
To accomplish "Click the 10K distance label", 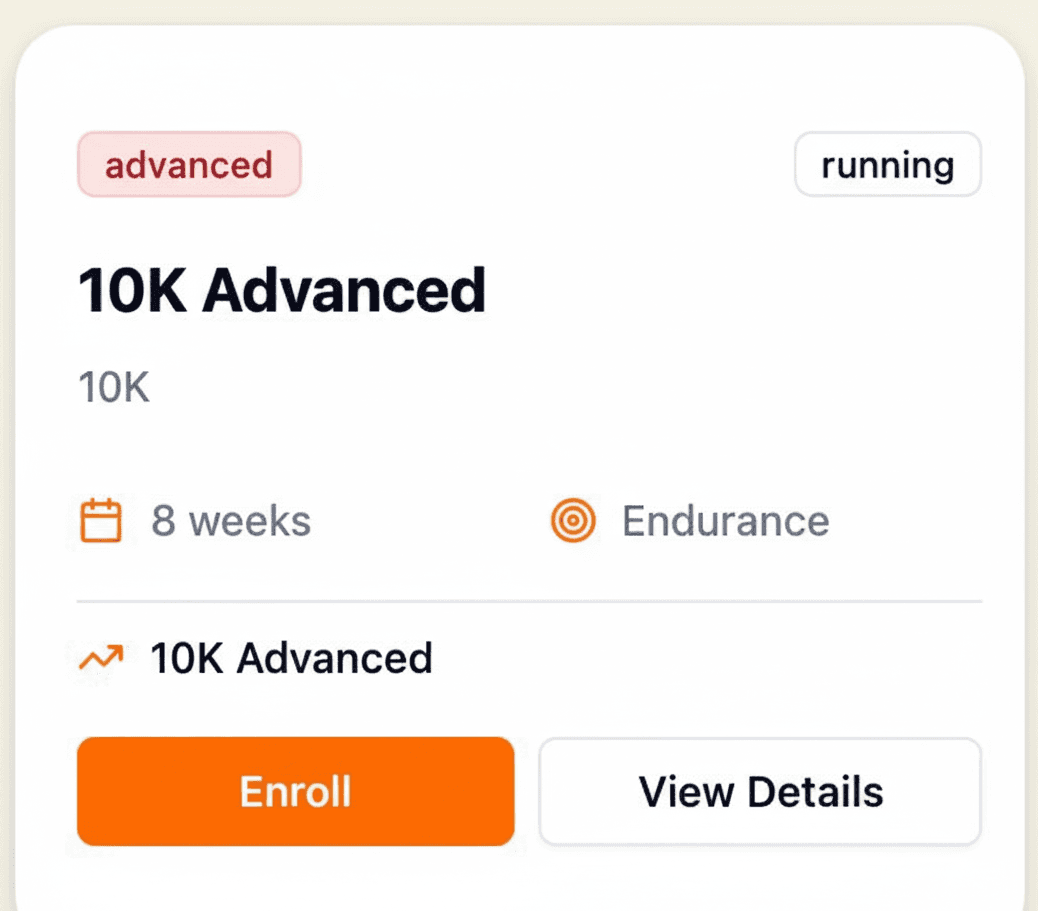I will tap(113, 387).
